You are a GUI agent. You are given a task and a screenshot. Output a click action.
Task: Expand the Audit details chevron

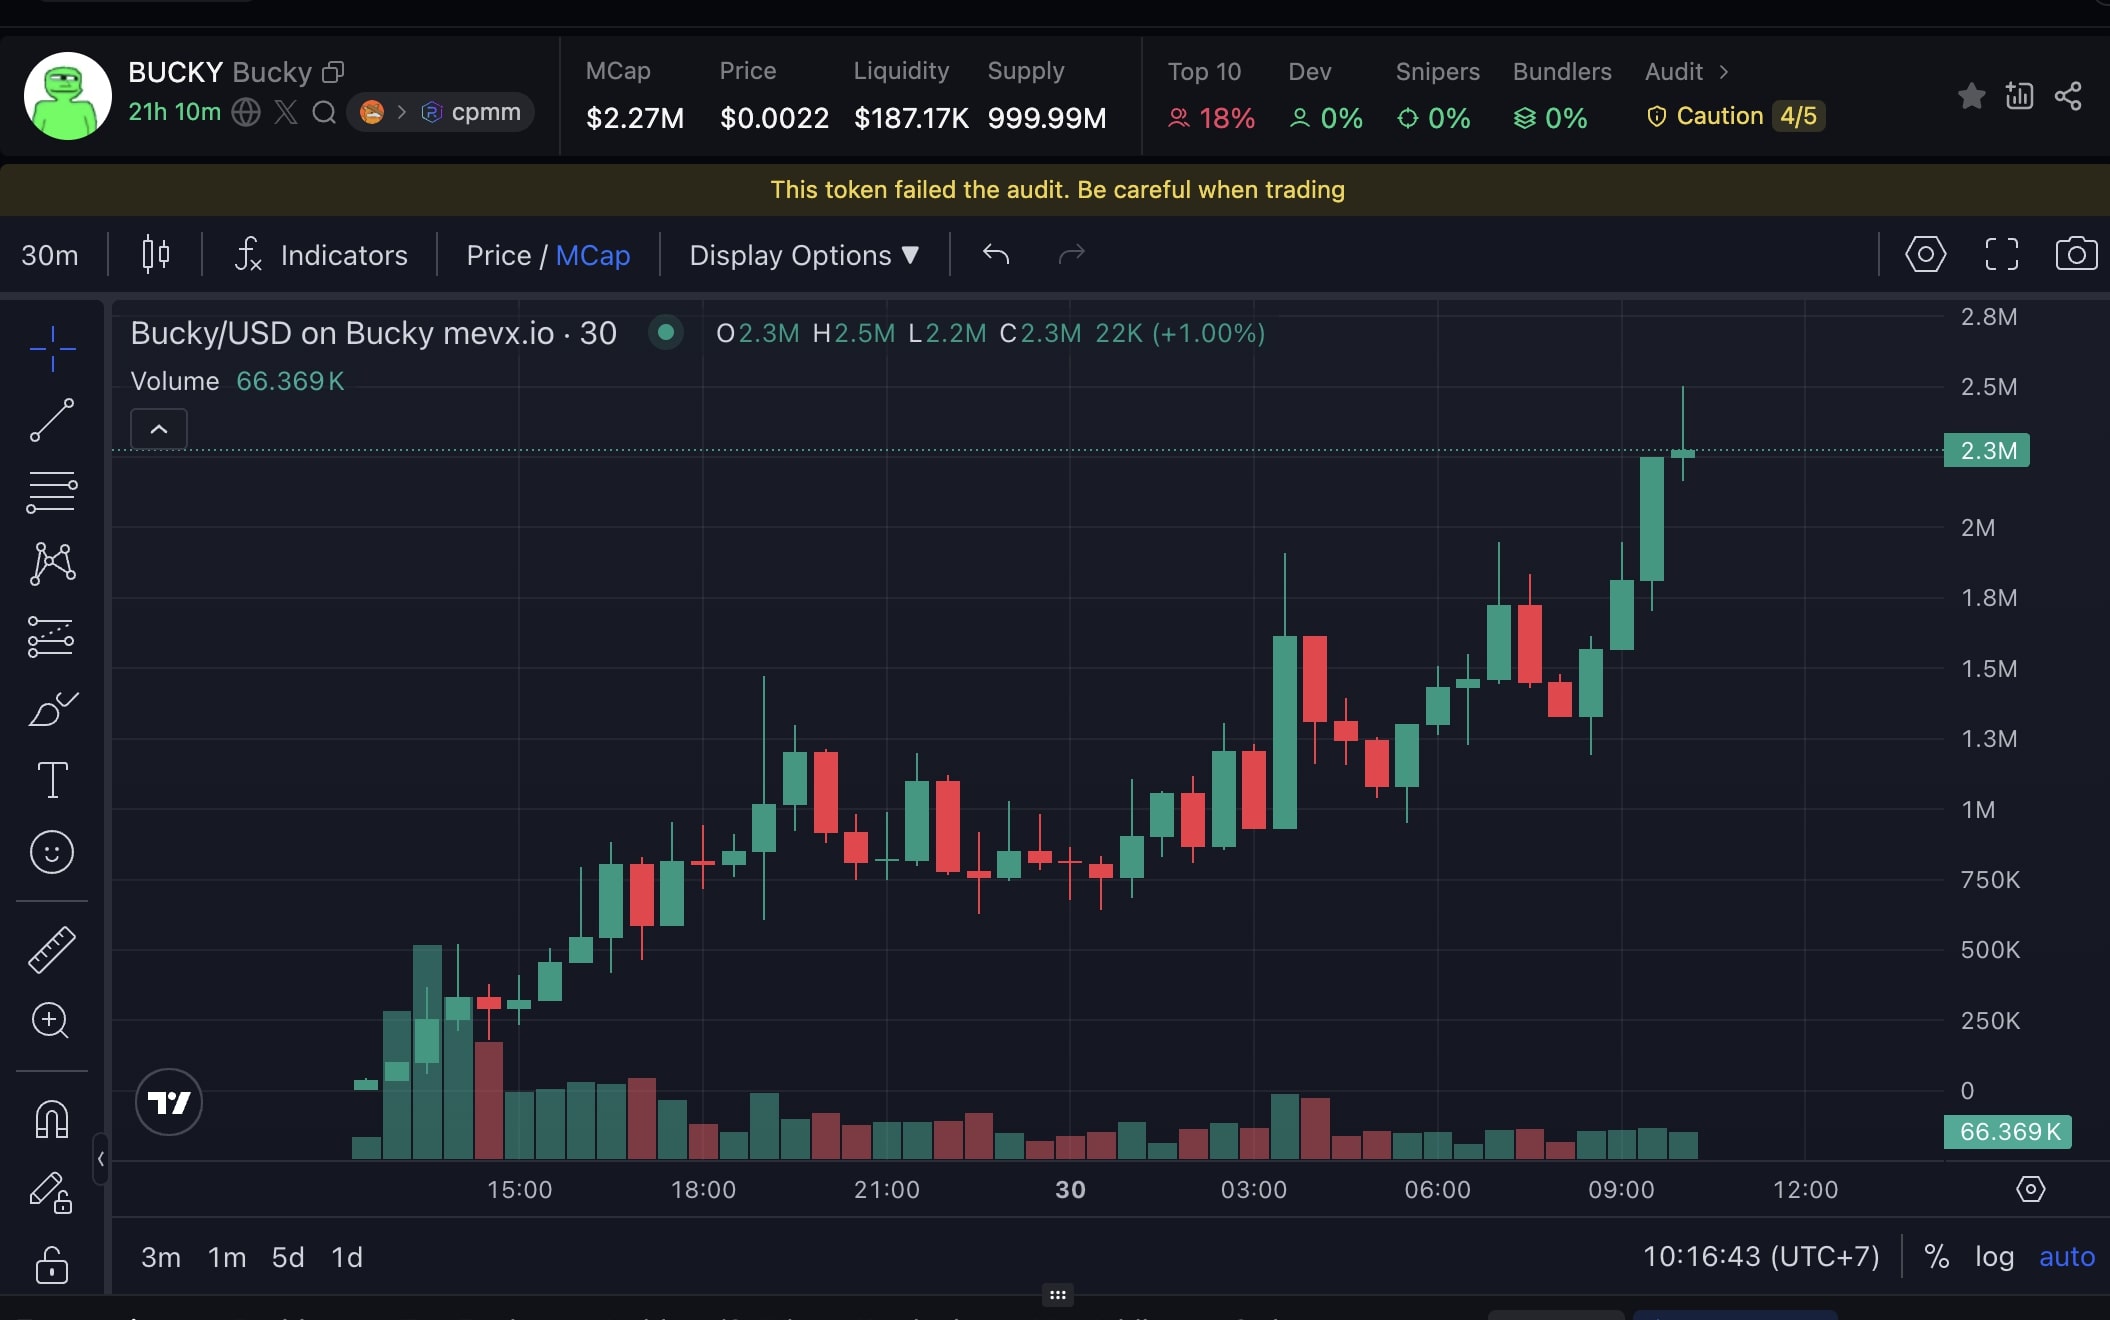click(1723, 72)
